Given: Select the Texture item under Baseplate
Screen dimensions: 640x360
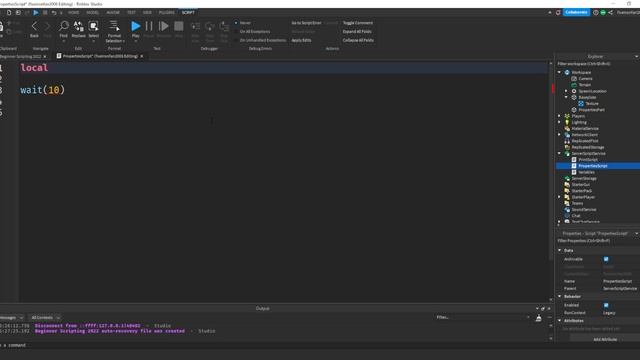Looking at the screenshot, I should point(591,103).
